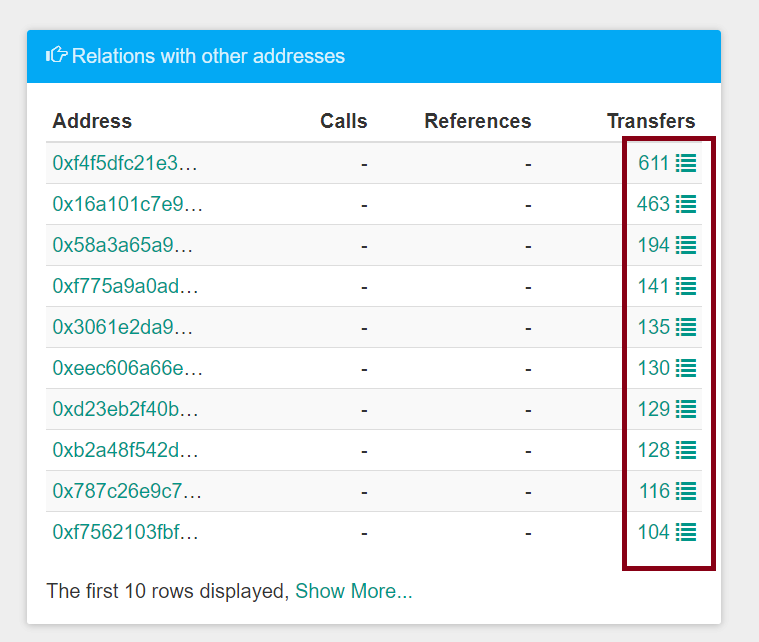759x642 pixels.
Task: Open address 0xf4f5dfc21e3…
Action: coord(125,163)
